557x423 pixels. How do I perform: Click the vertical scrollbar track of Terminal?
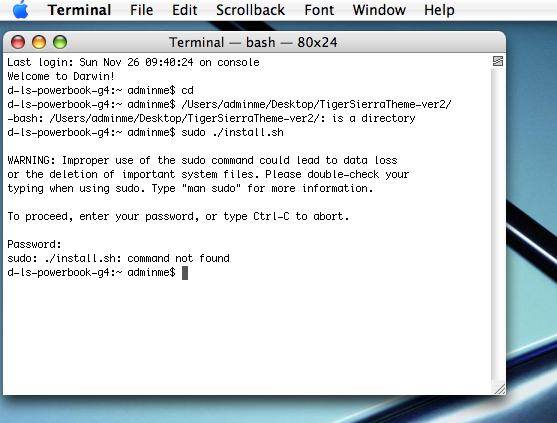498,224
